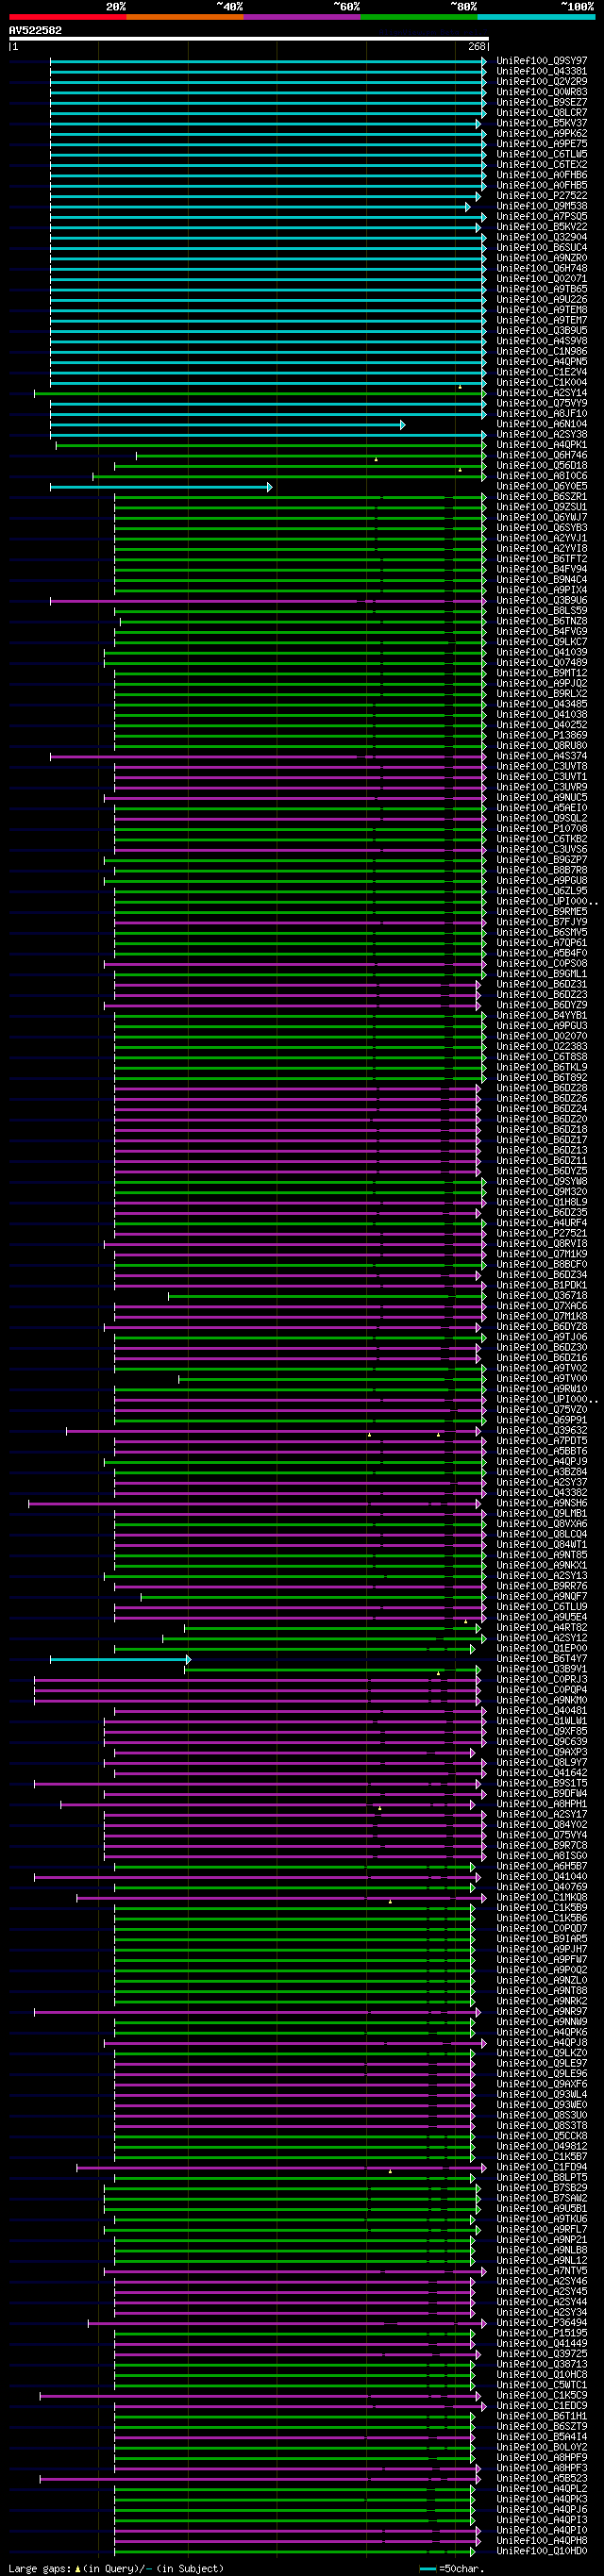Image resolution: width=604 pixels, height=2576 pixels.
Task: Click label UniRef100_A0FHB6
Action: [x=542, y=175]
